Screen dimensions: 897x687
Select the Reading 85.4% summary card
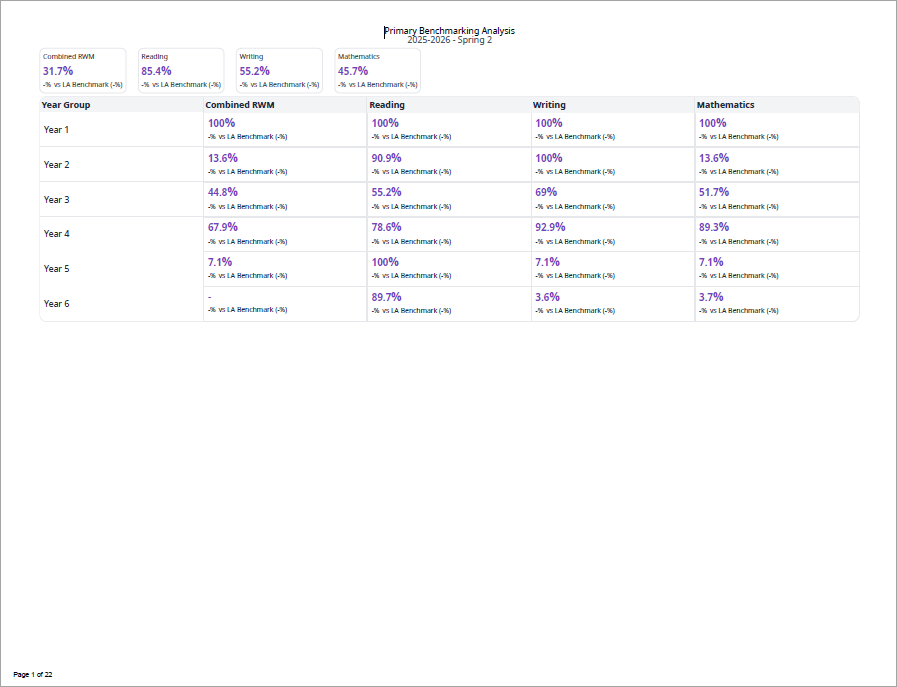coord(180,70)
